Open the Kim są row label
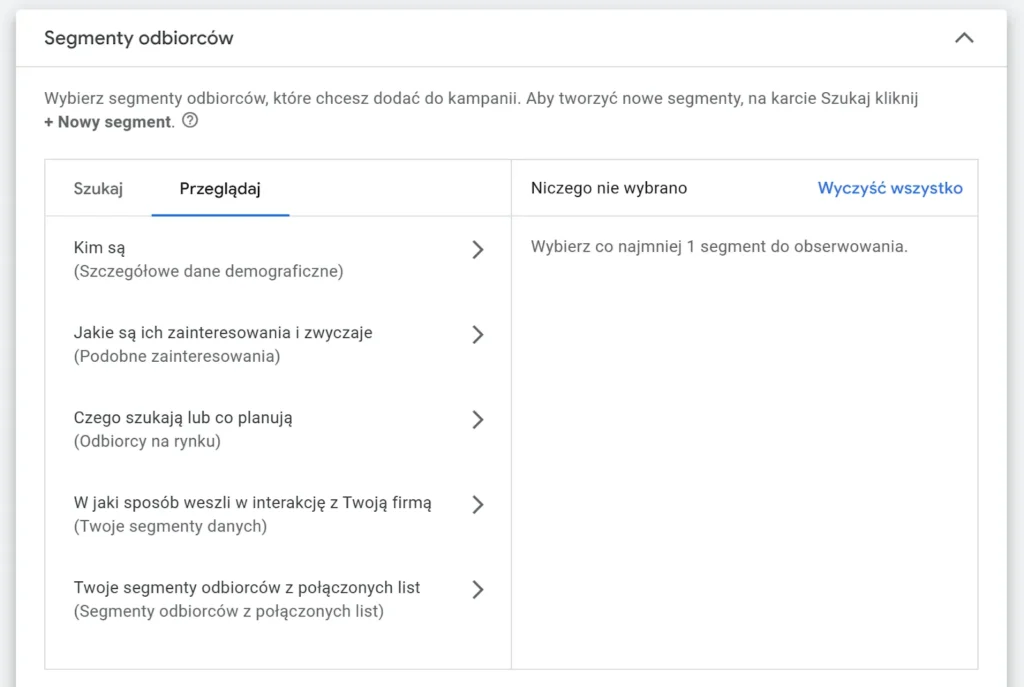The image size is (1024, 687). click(99, 248)
